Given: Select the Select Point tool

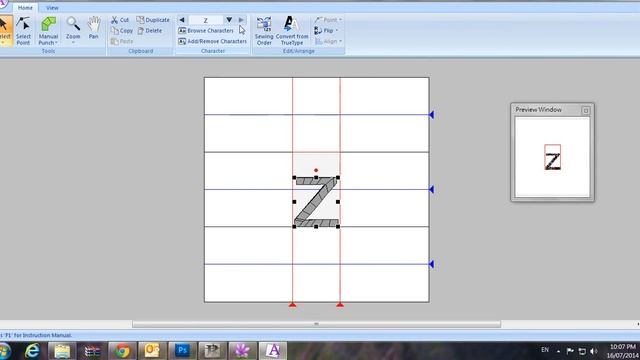Looking at the screenshot, I should point(23,31).
